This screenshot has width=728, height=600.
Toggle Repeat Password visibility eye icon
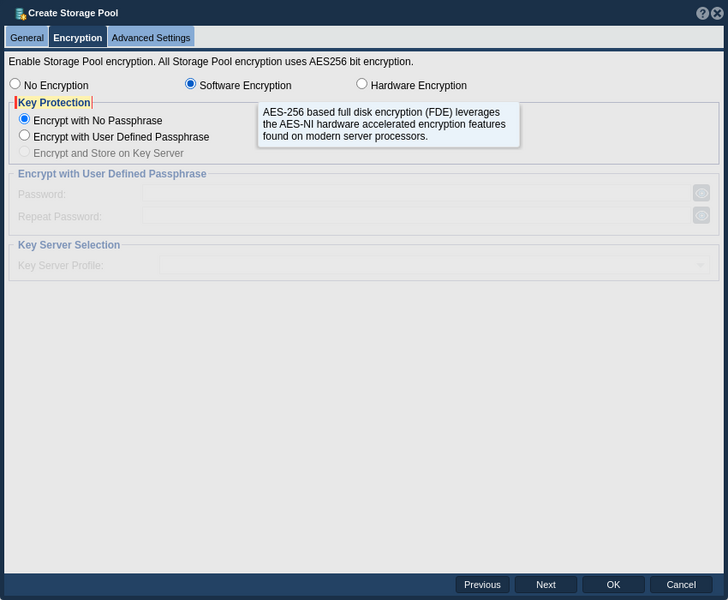701,215
